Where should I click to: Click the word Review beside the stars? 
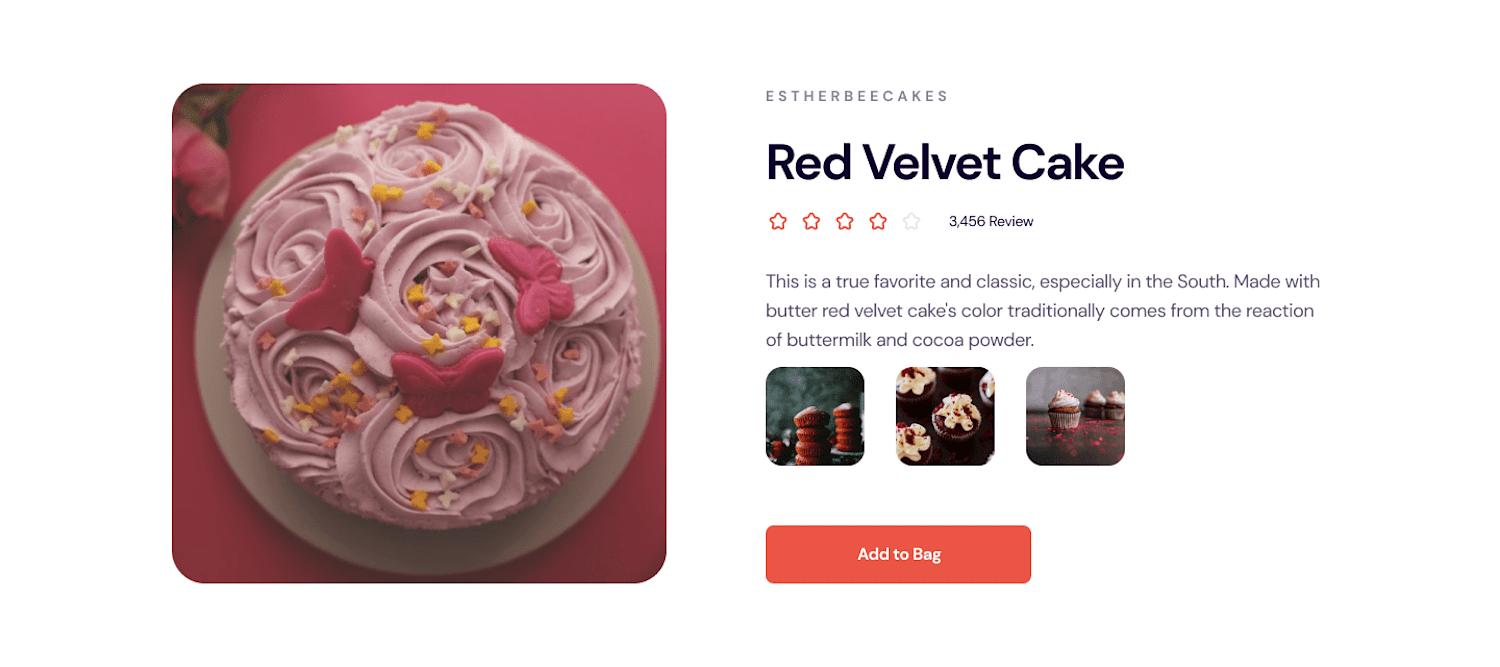tap(1011, 221)
